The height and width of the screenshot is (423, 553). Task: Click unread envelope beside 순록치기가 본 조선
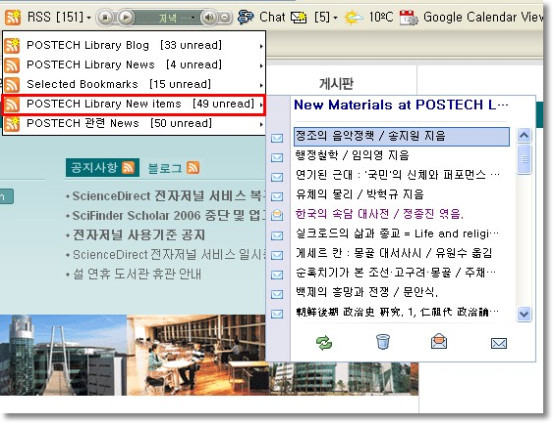277,274
